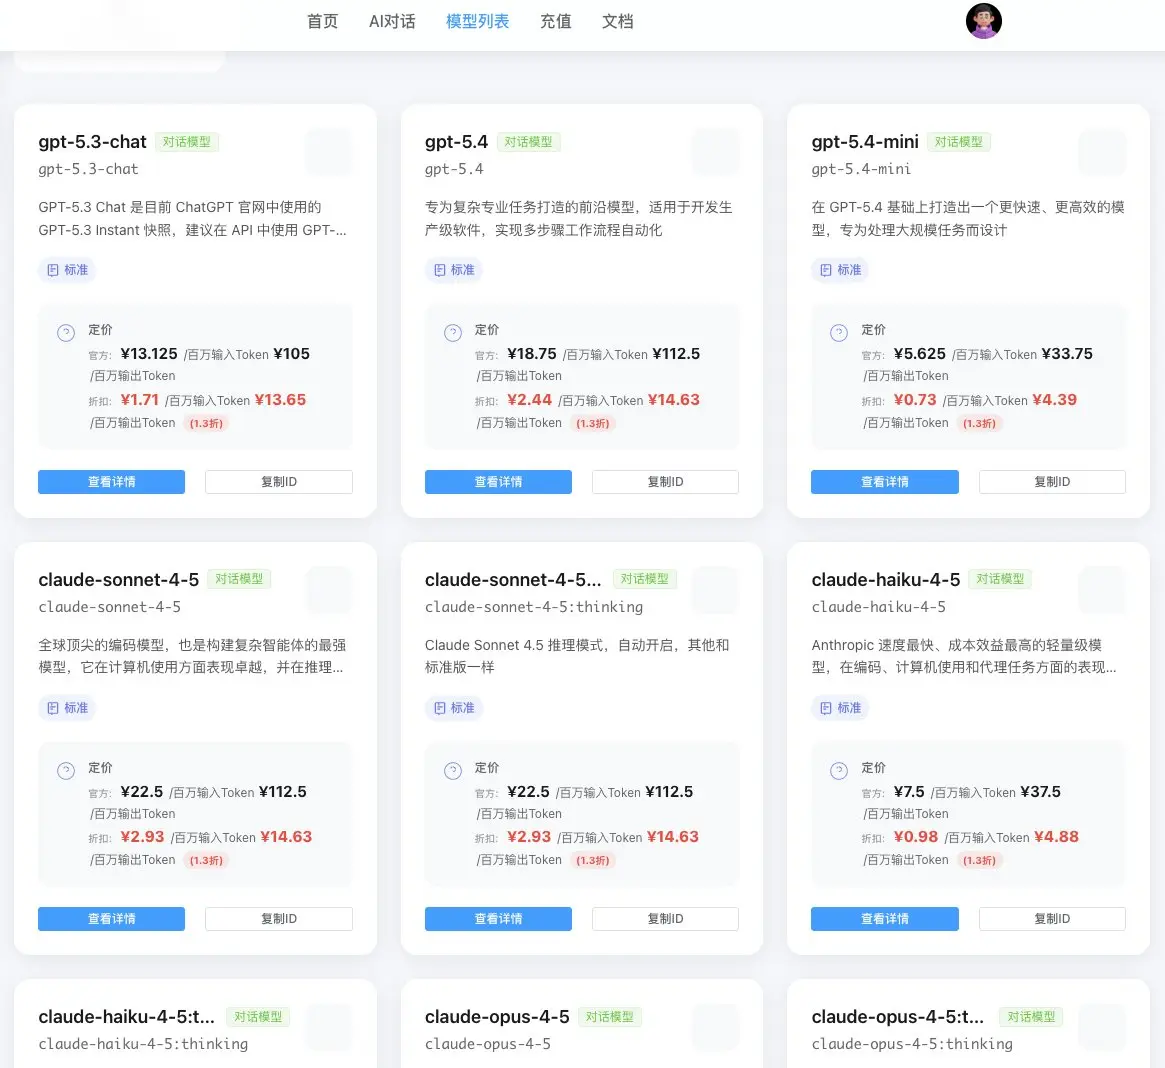The width and height of the screenshot is (1165, 1068).
Task: Open the AI对话 nav tab
Action: (392, 22)
